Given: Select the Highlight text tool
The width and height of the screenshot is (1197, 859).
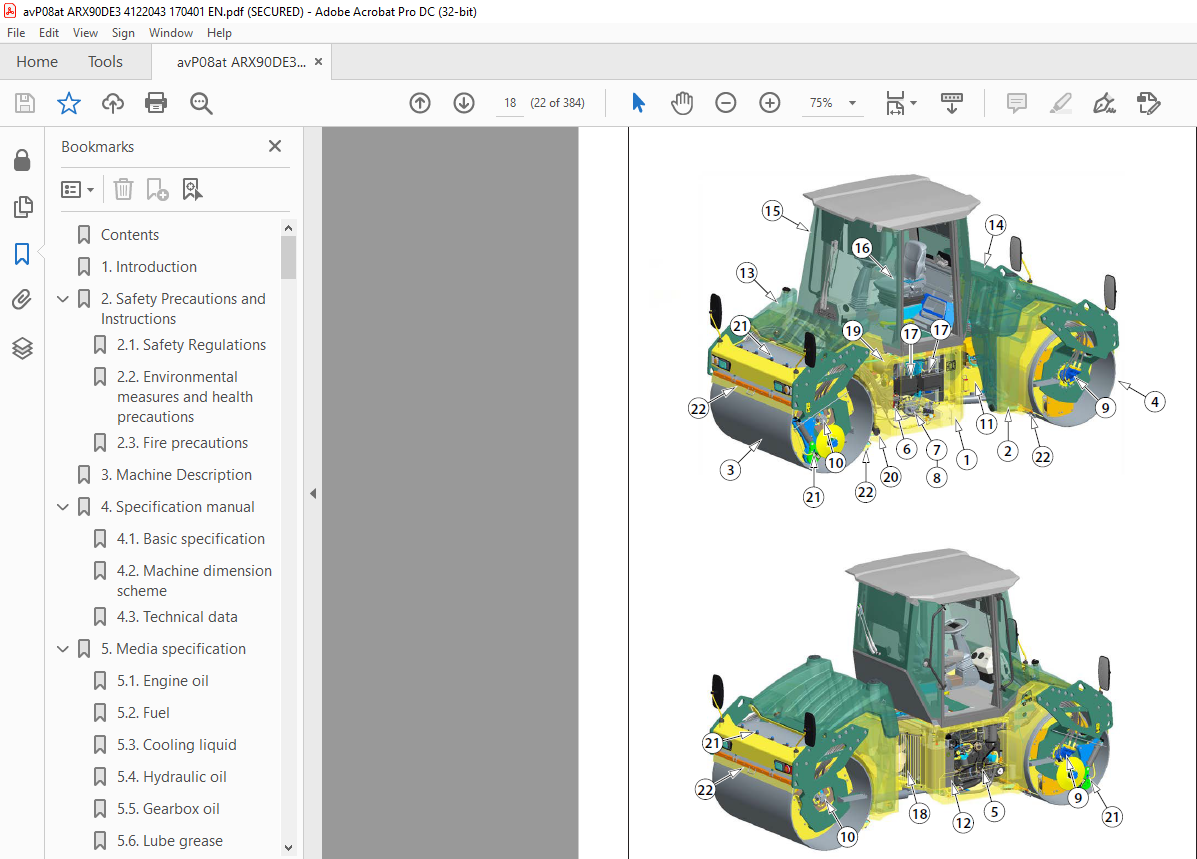Looking at the screenshot, I should pos(1061,103).
